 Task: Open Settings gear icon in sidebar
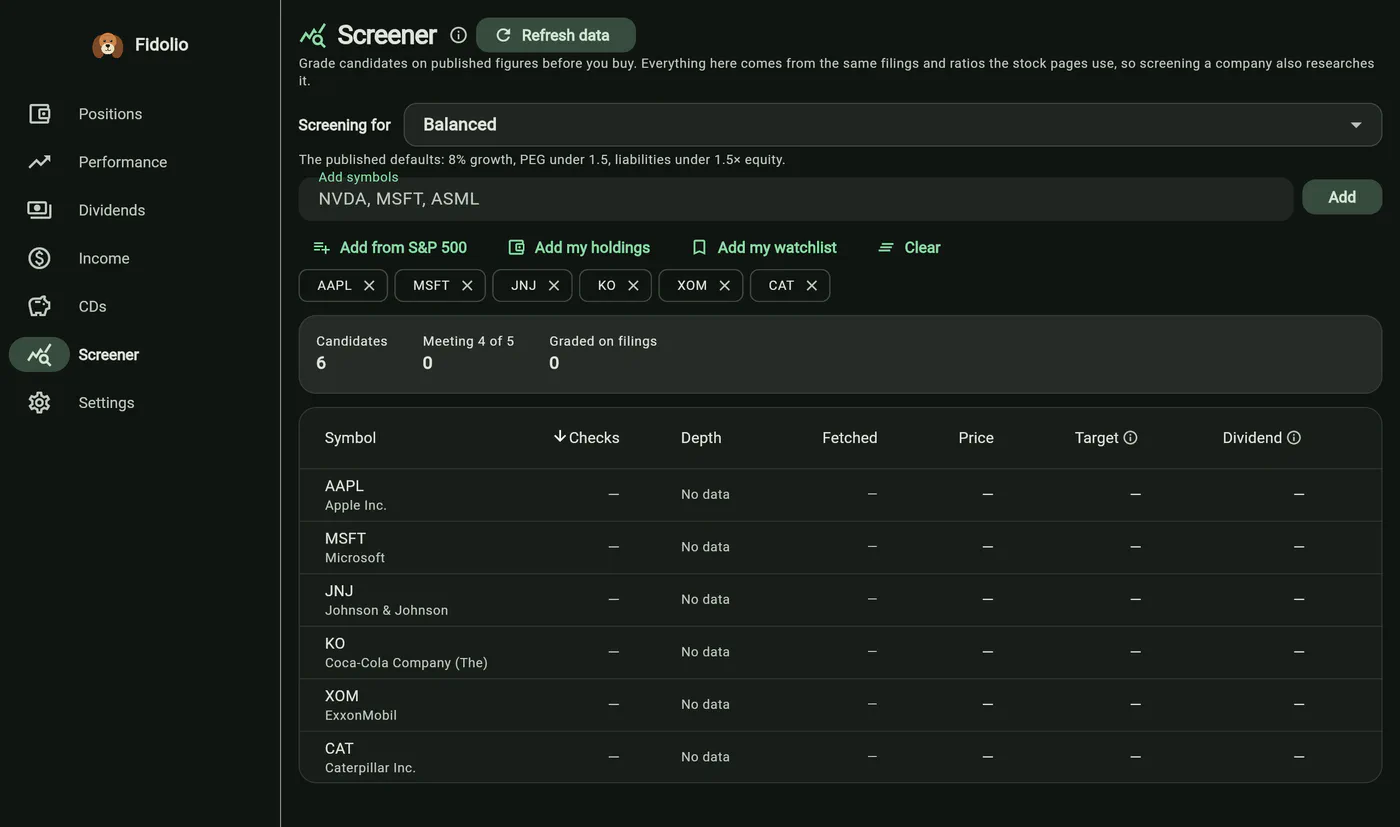pos(39,402)
